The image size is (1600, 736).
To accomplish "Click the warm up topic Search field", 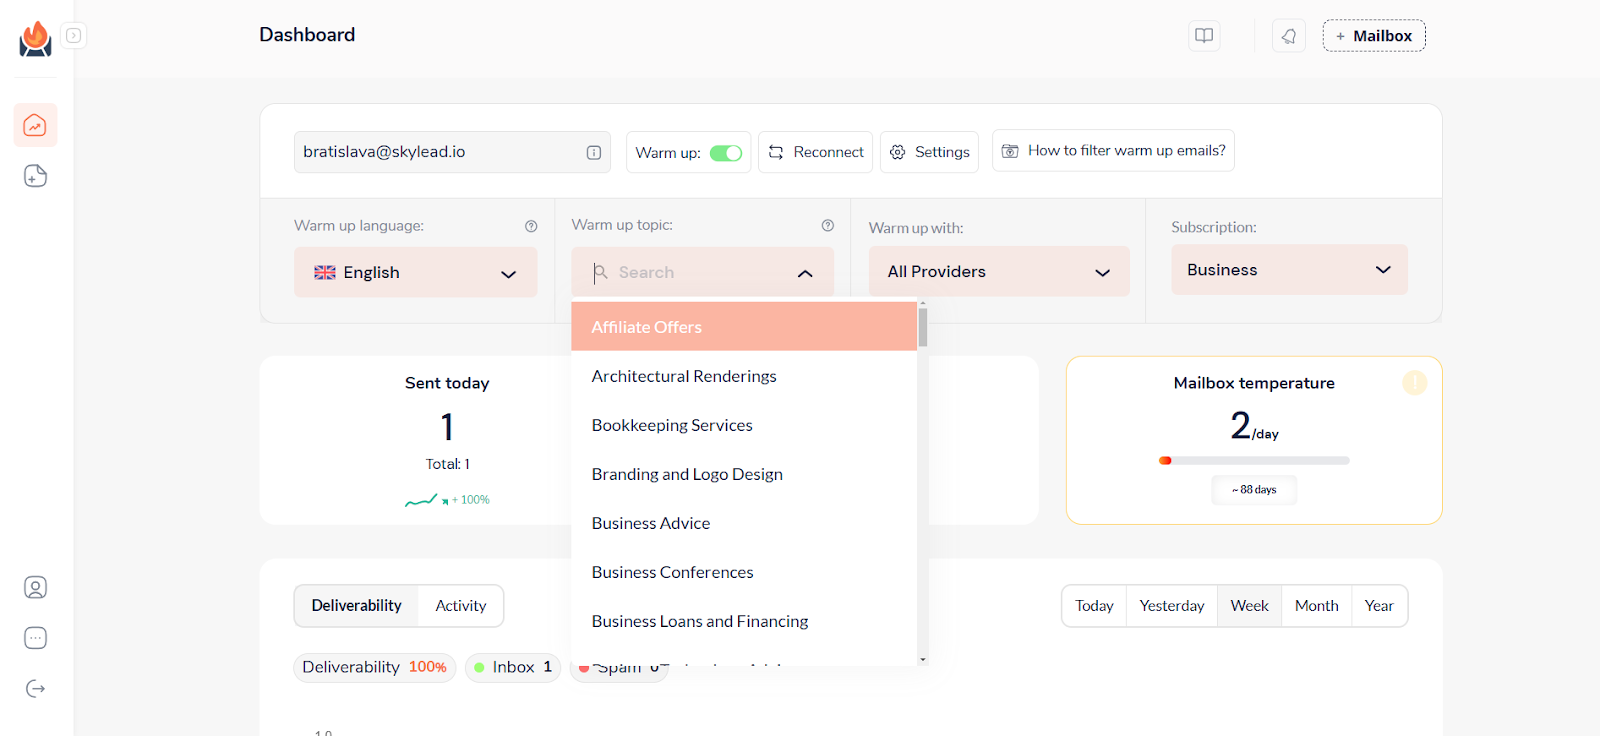I will click(700, 272).
